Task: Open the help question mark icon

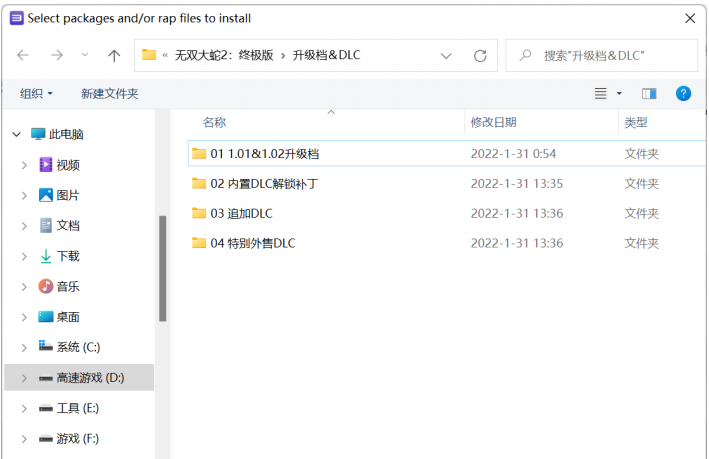Action: (x=683, y=93)
